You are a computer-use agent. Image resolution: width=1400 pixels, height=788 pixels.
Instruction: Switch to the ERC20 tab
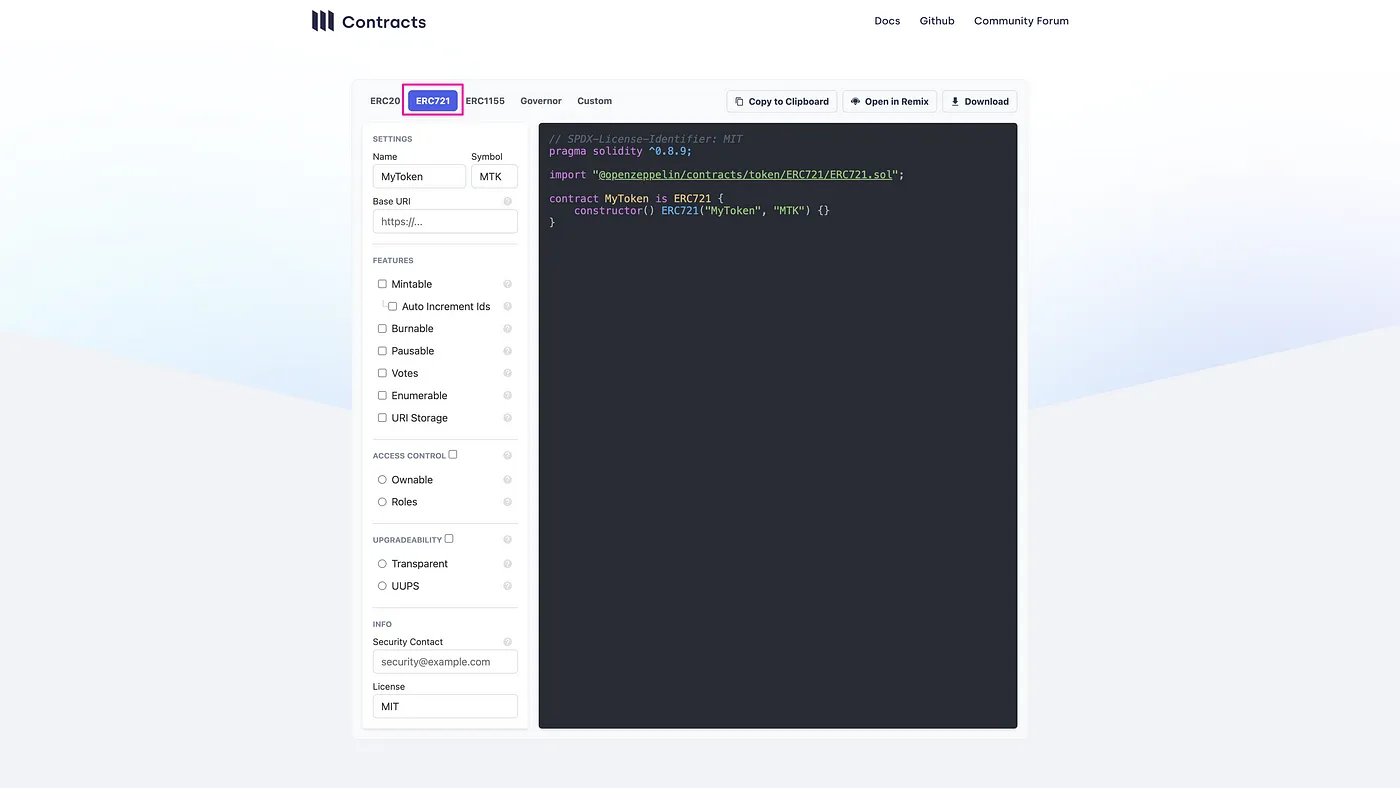385,101
